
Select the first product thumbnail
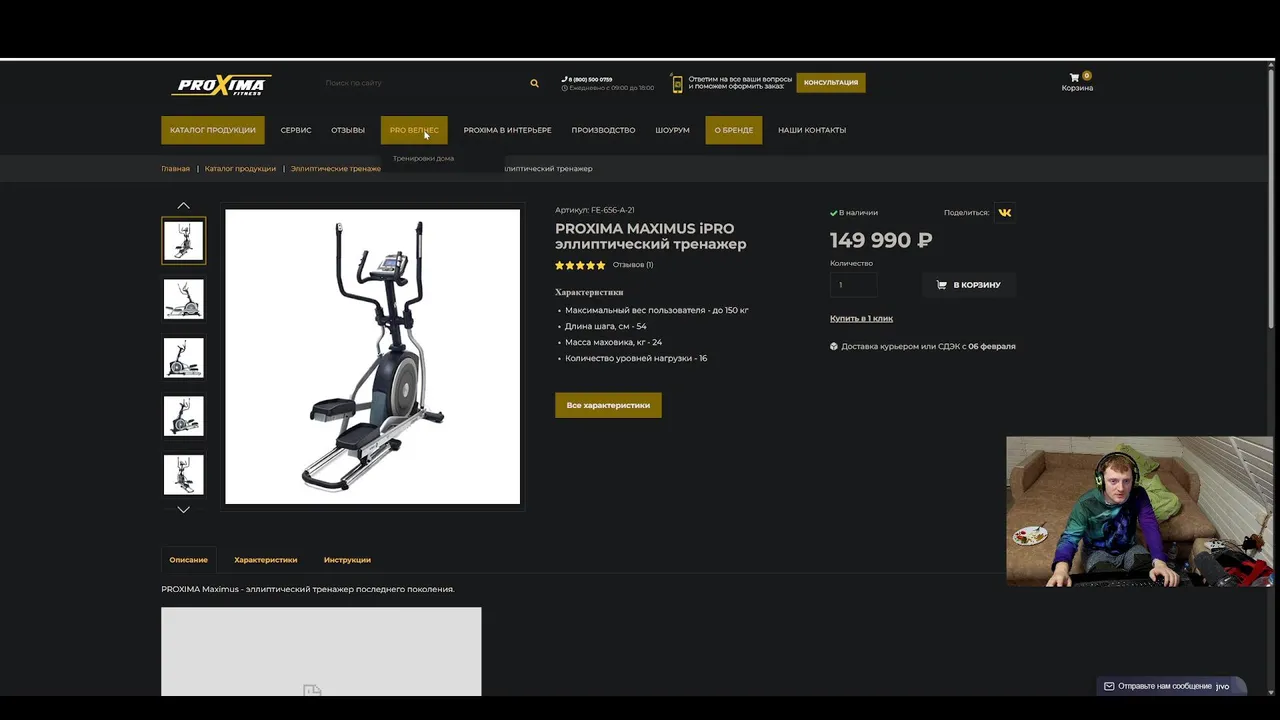pyautogui.click(x=183, y=241)
